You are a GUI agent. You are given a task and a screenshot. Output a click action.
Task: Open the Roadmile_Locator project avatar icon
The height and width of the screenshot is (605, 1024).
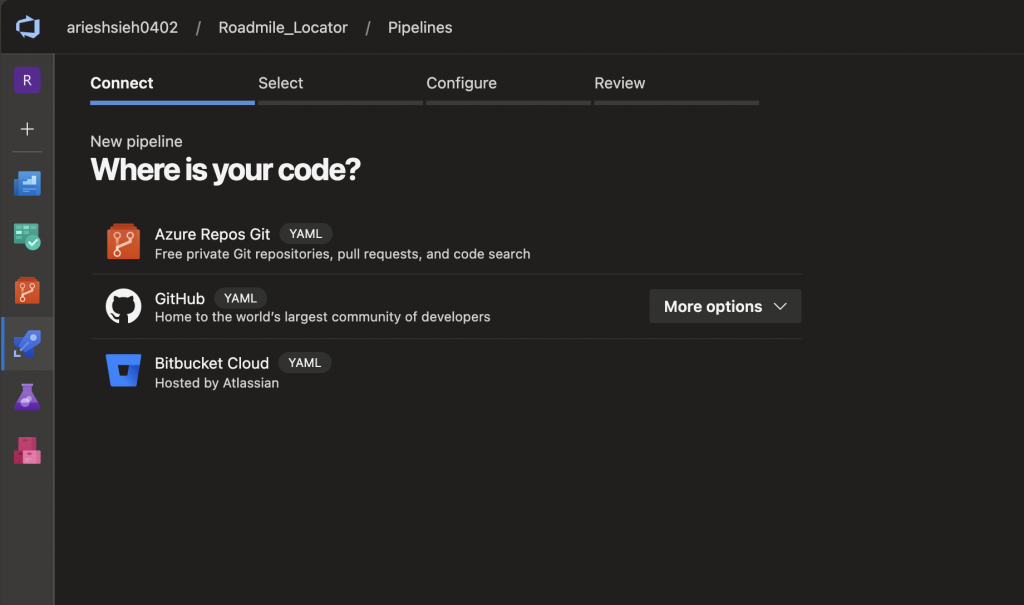click(x=27, y=80)
